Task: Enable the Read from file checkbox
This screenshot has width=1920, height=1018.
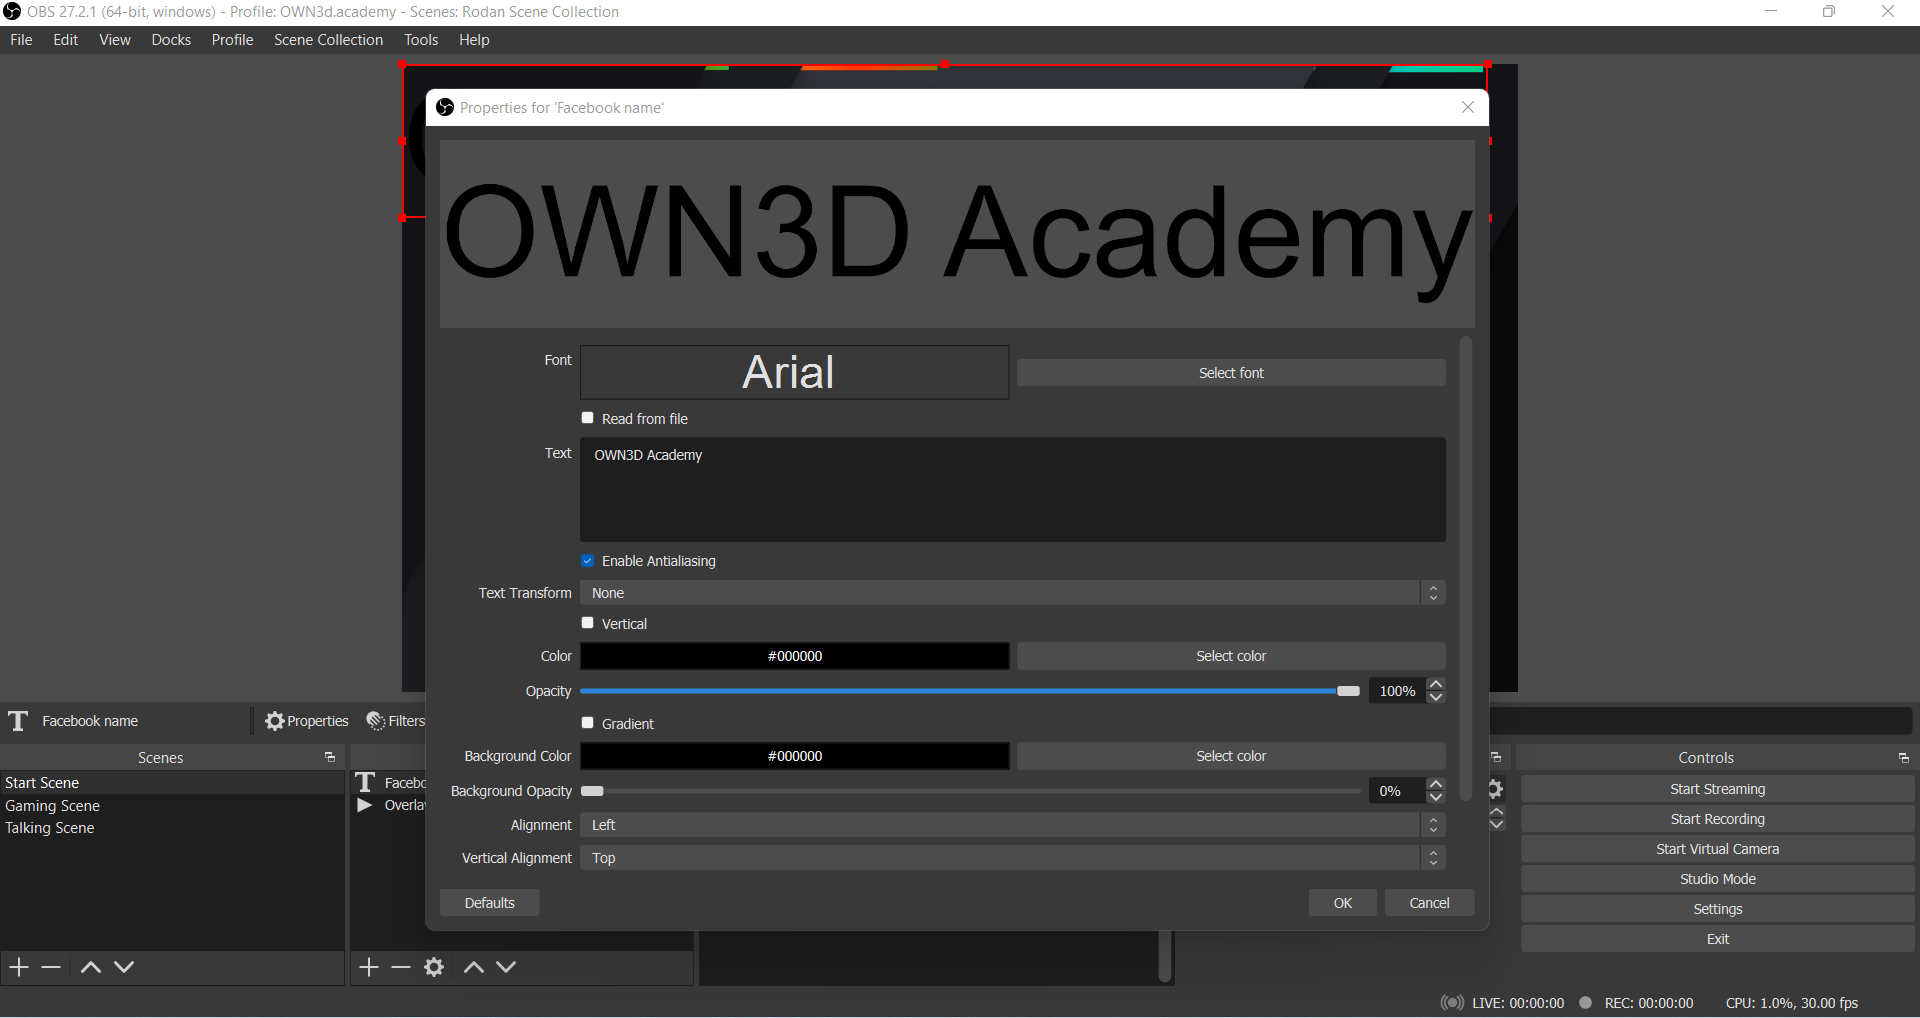Action: click(x=588, y=418)
